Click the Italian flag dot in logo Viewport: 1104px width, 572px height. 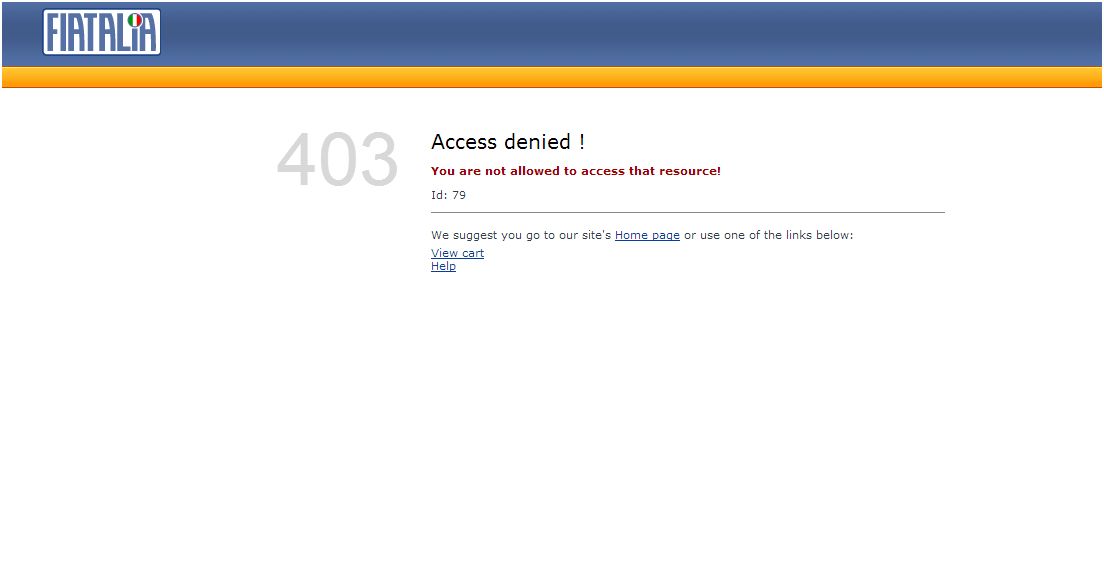click(x=135, y=20)
